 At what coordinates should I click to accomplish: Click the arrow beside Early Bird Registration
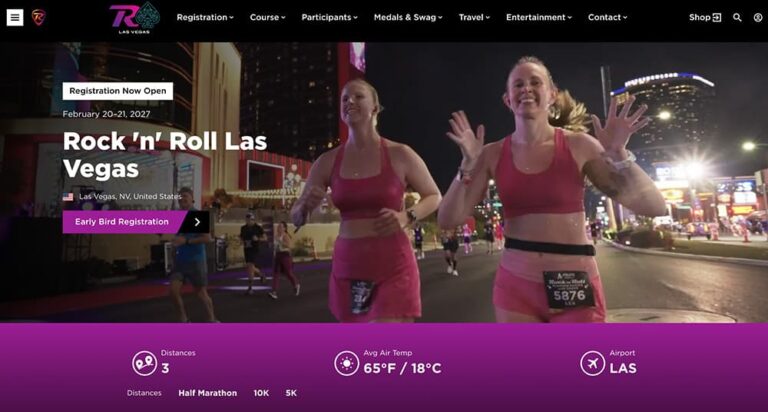(197, 222)
